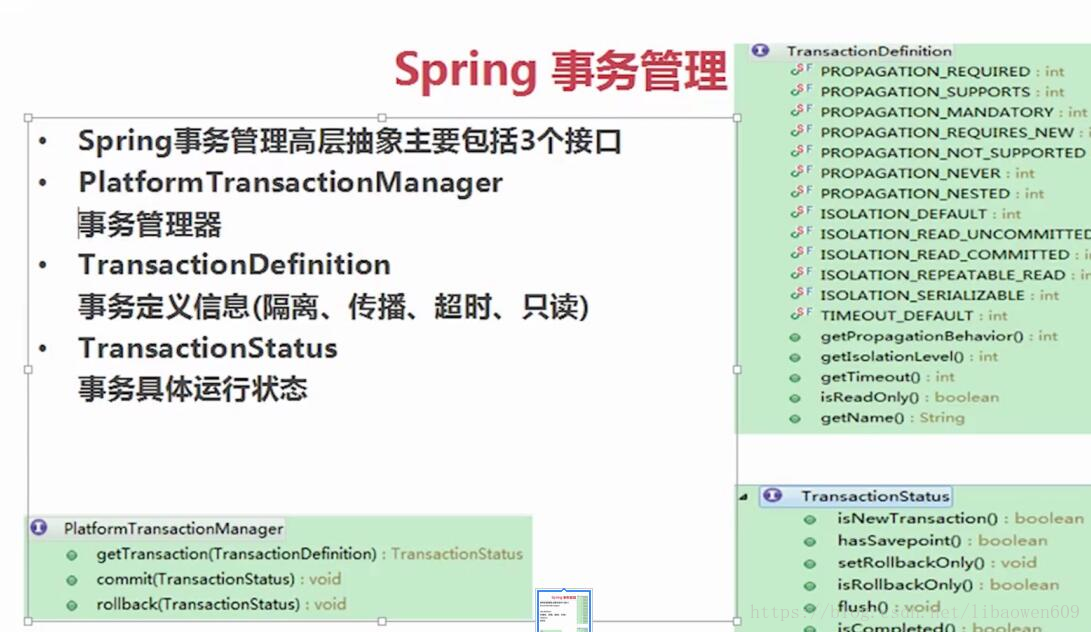Click the 'TransactionStatus' bullet heading
This screenshot has height=632, width=1091.
pyautogui.click(x=208, y=348)
